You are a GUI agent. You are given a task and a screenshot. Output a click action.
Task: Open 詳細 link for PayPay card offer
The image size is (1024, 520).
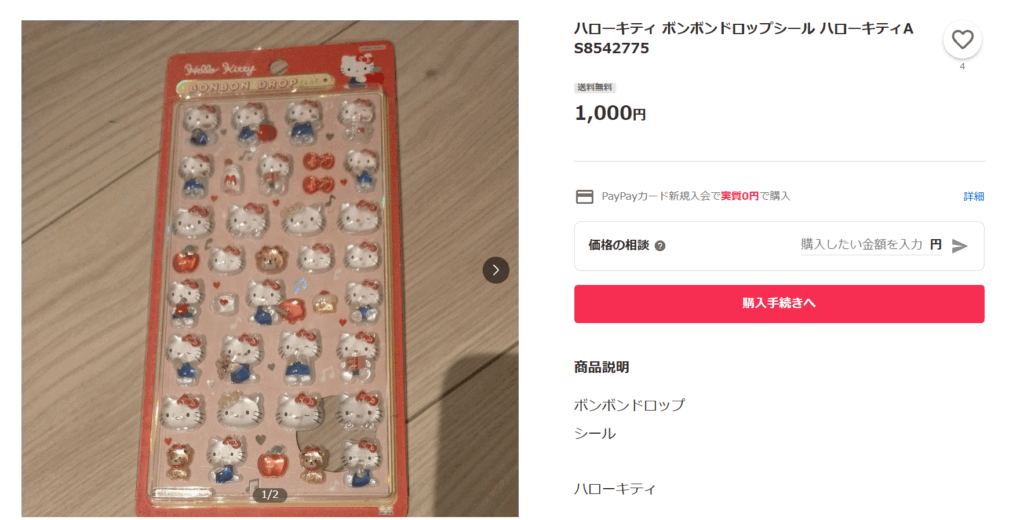(974, 197)
